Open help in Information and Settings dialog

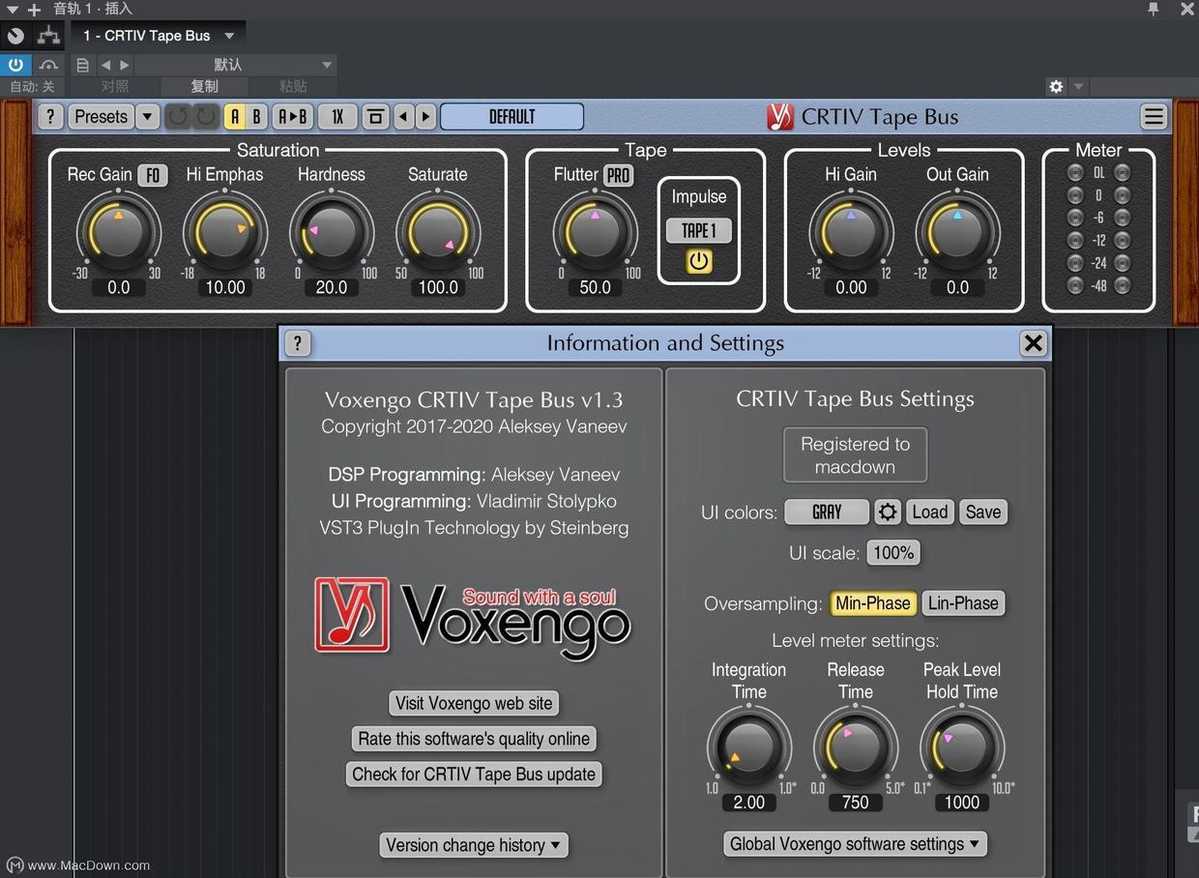297,343
